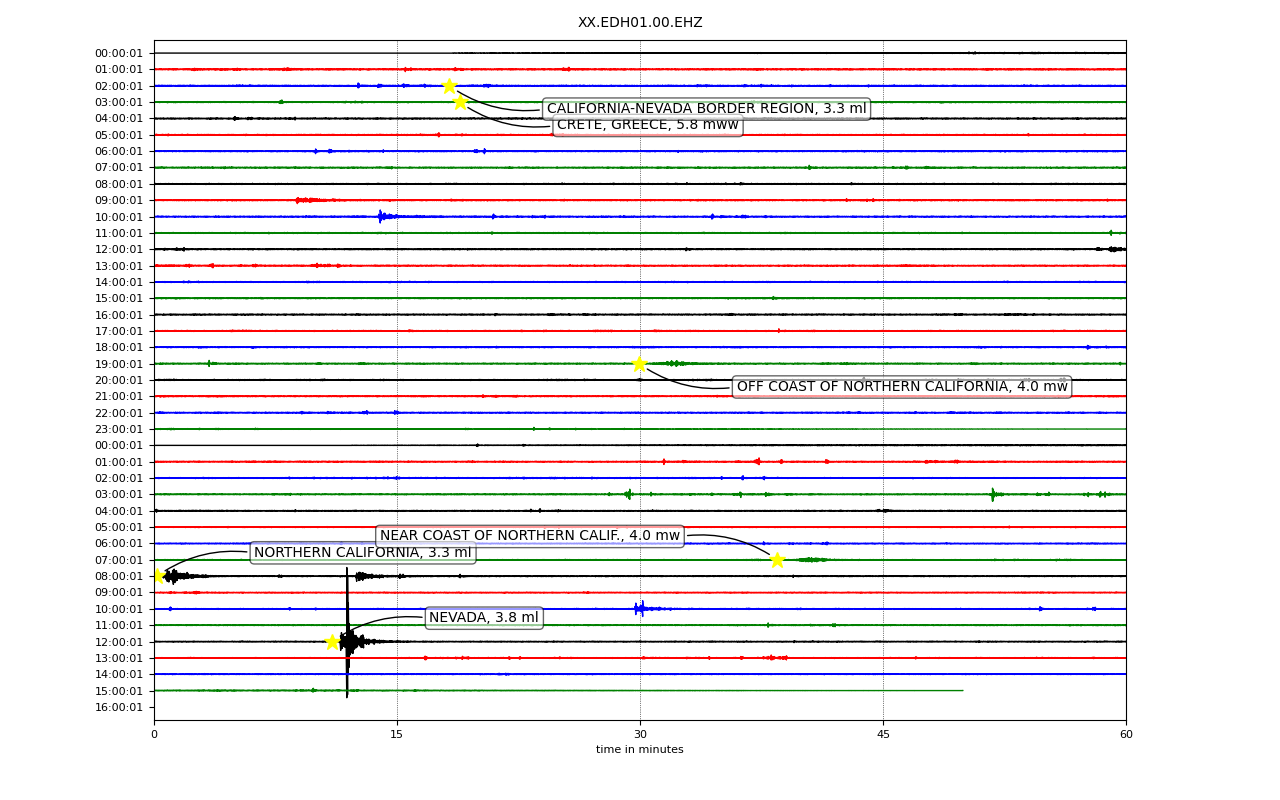Click the Northern California 3.3 ml star marker
1280x800 pixels.
coord(157,576)
